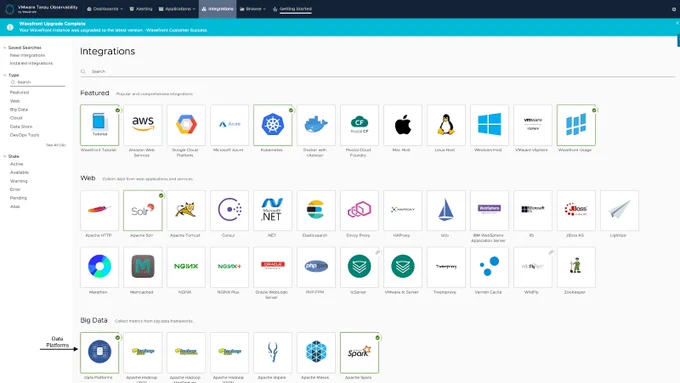
Task: Click the See All types link
Action: click(56, 145)
